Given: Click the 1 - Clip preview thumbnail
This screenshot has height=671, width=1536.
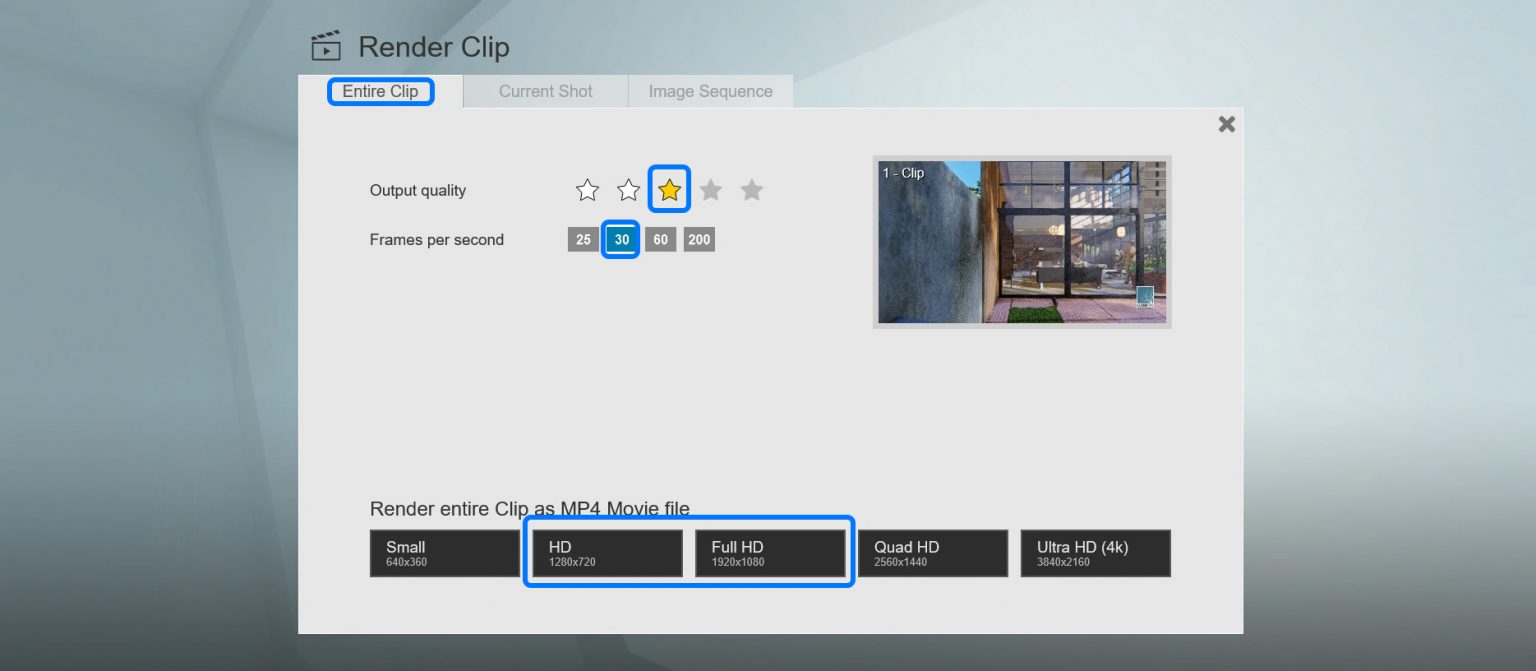Looking at the screenshot, I should click(1021, 241).
